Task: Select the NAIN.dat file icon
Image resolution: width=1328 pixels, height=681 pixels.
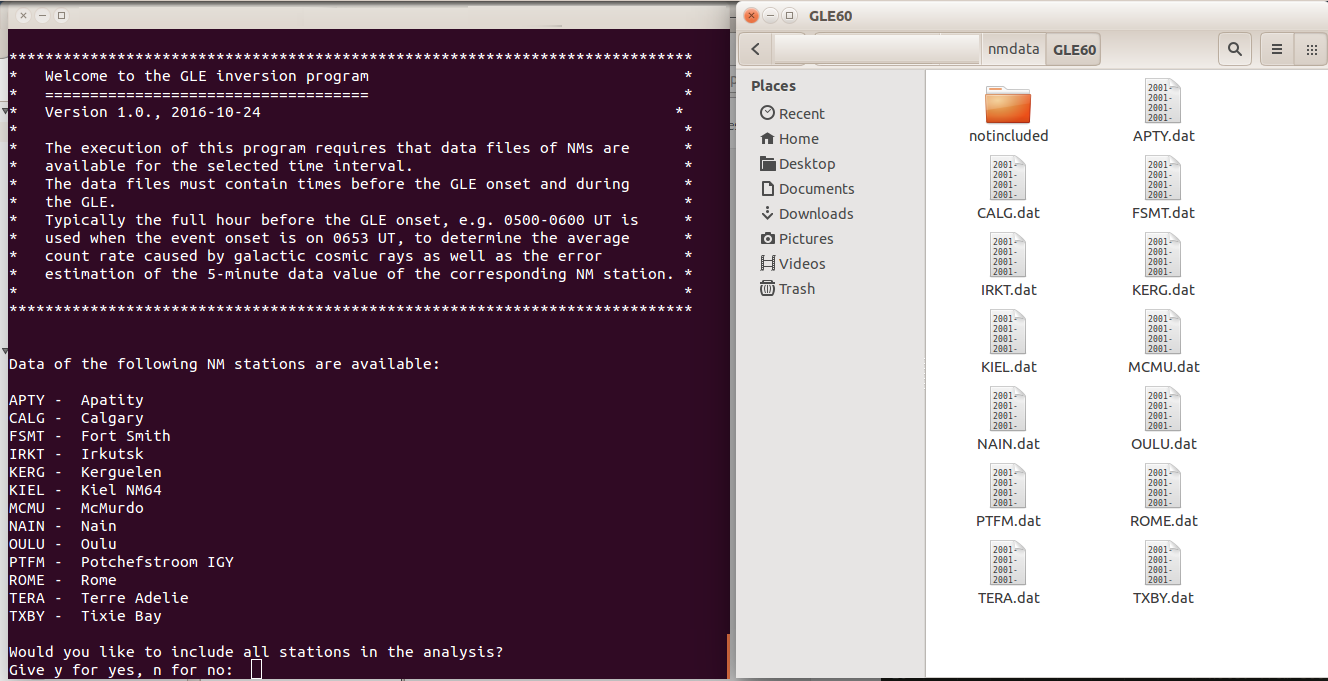Action: (x=1008, y=409)
